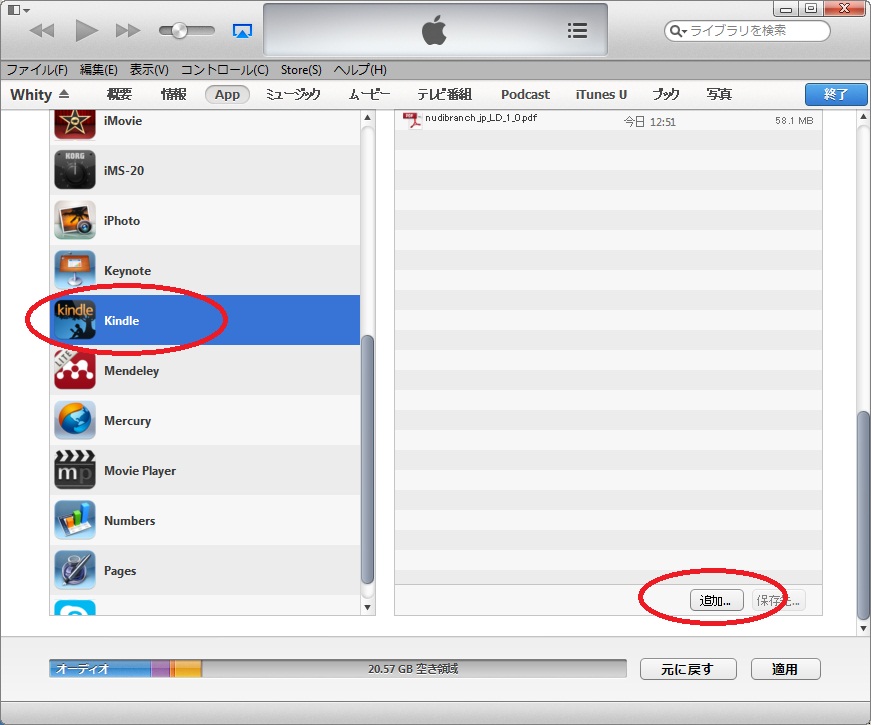Open the Up Next list icon

(577, 31)
